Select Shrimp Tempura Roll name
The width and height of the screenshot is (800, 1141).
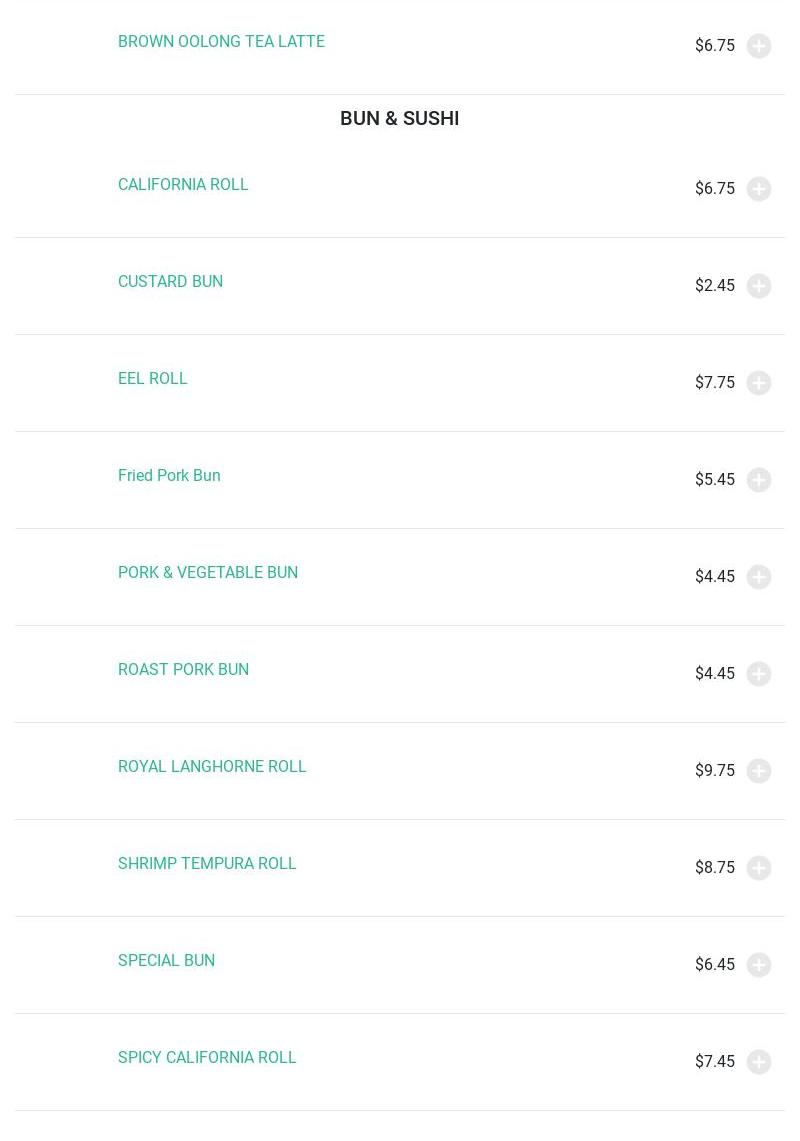click(207, 864)
